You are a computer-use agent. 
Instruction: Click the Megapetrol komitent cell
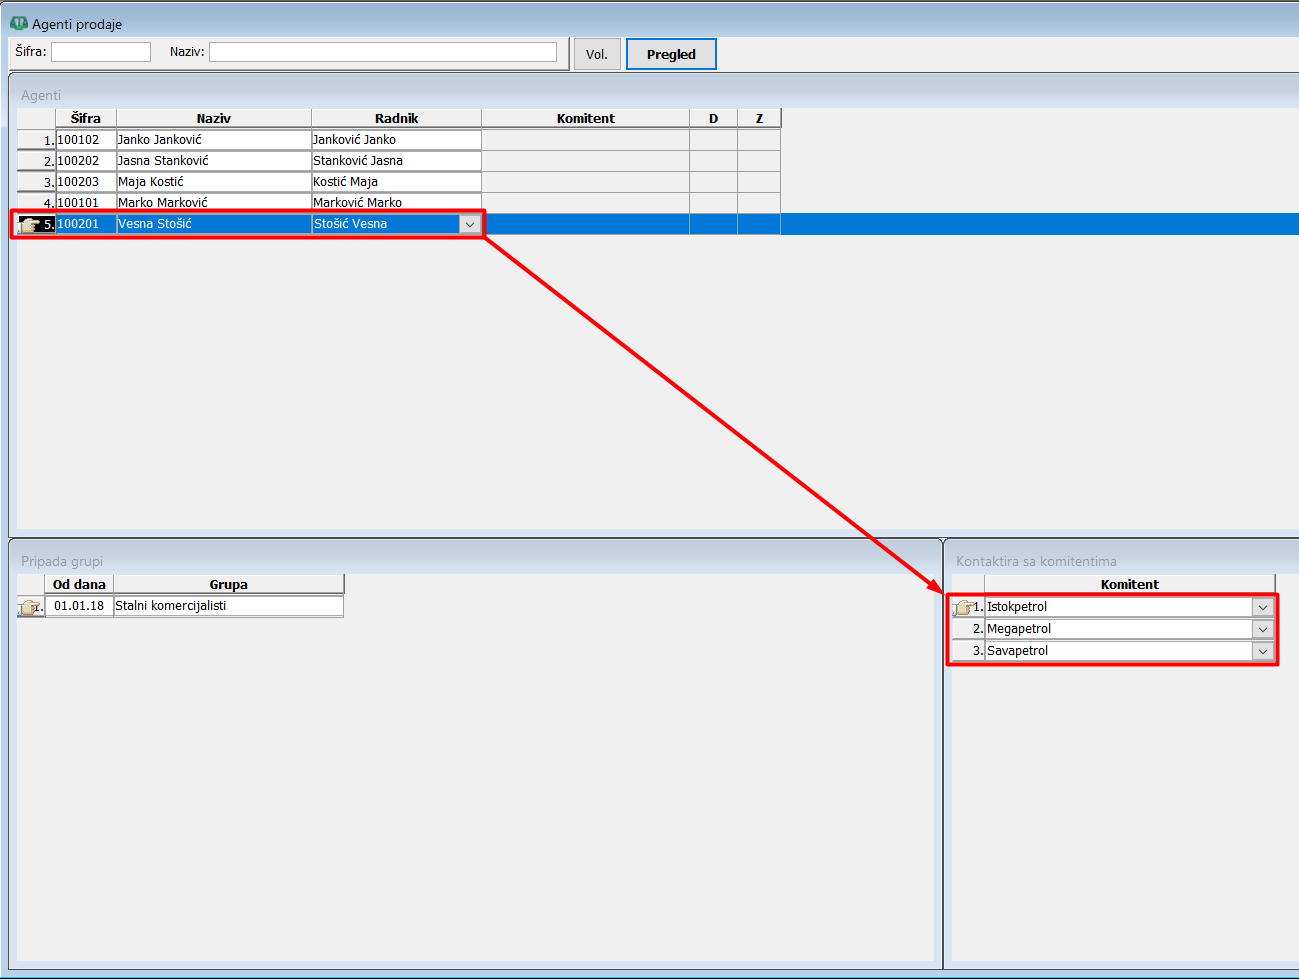click(x=1118, y=629)
